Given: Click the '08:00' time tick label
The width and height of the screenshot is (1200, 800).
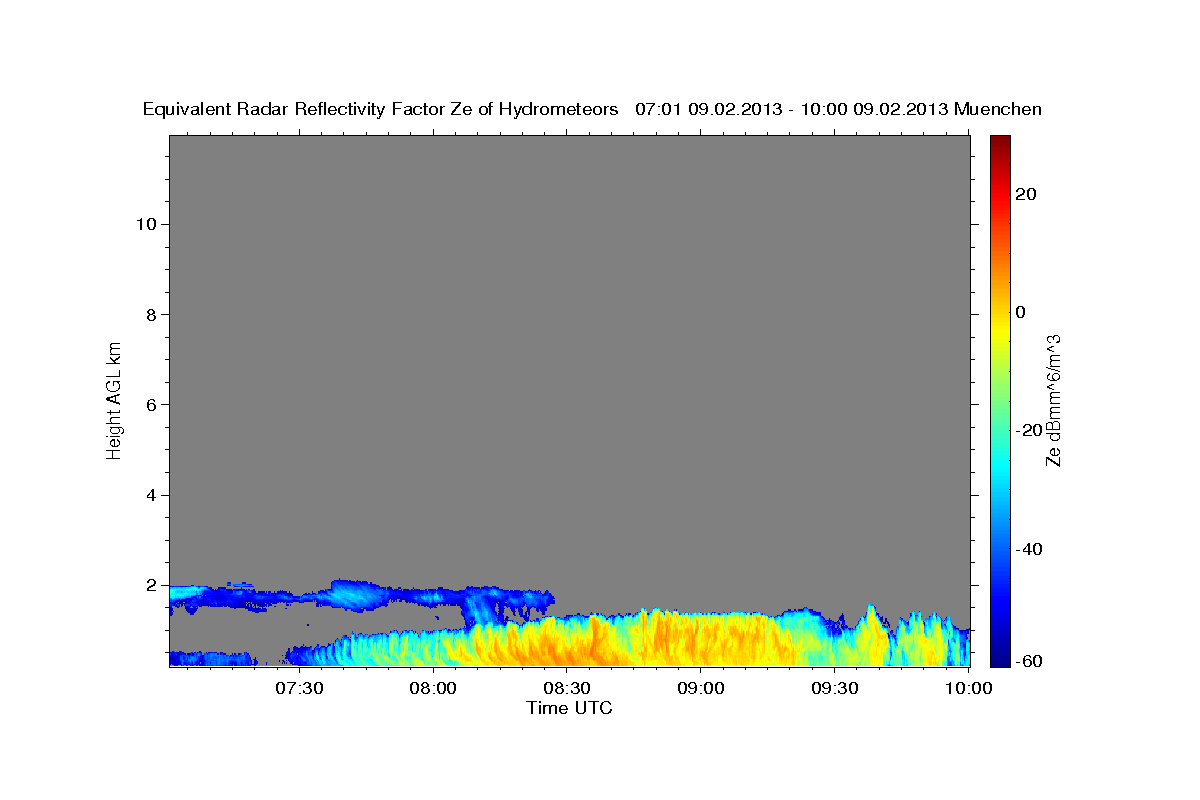Looking at the screenshot, I should click(433, 689).
